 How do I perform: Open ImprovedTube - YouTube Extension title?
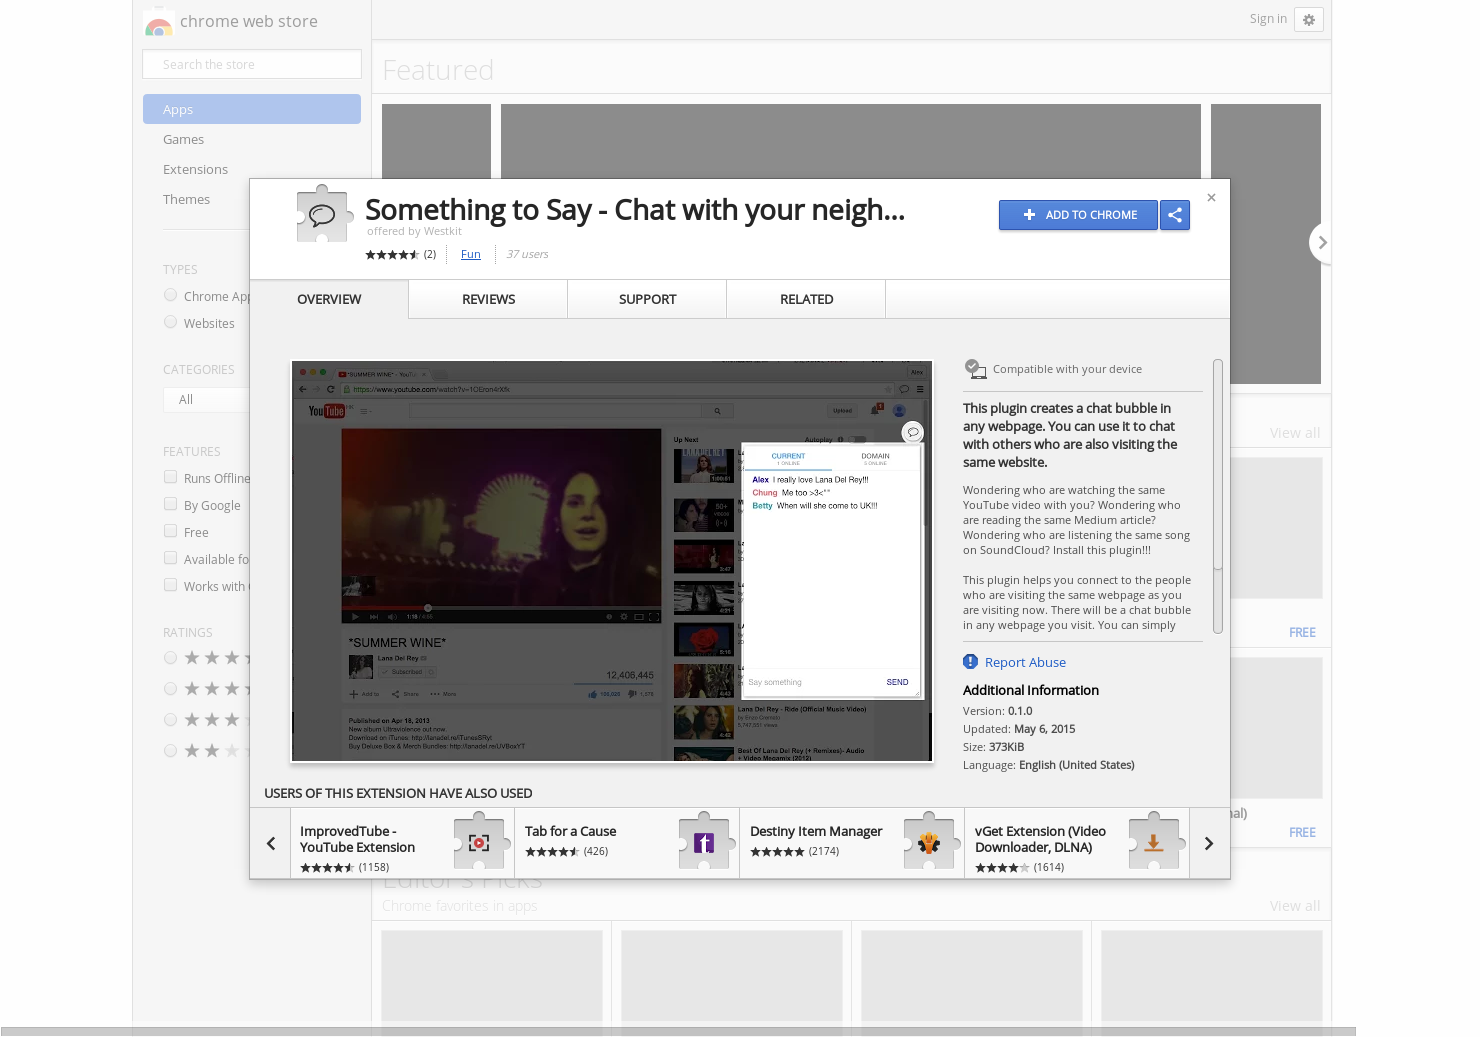[357, 839]
